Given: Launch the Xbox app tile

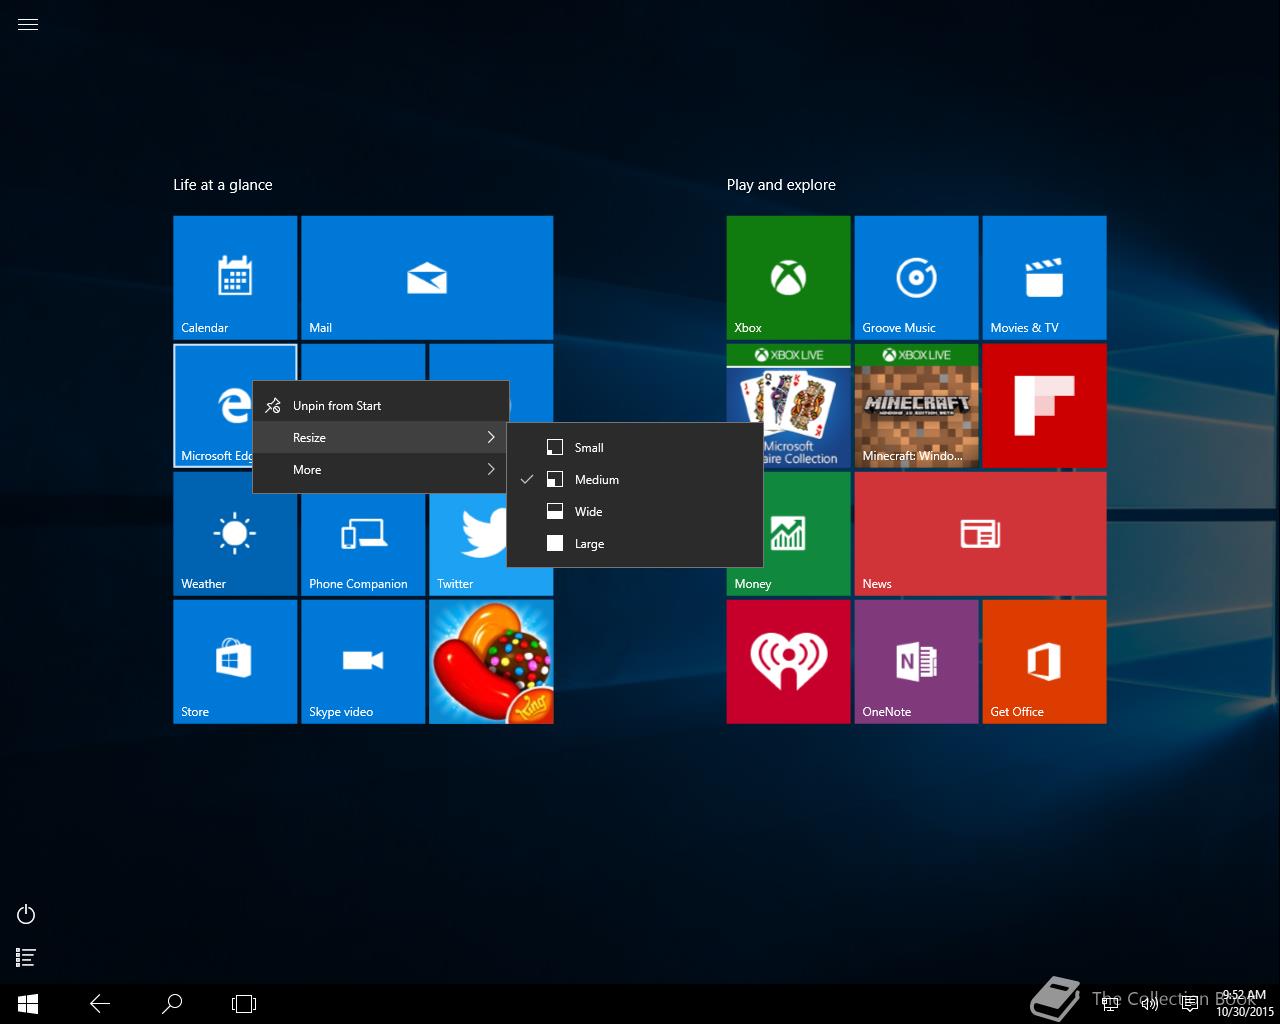Looking at the screenshot, I should 788,277.
